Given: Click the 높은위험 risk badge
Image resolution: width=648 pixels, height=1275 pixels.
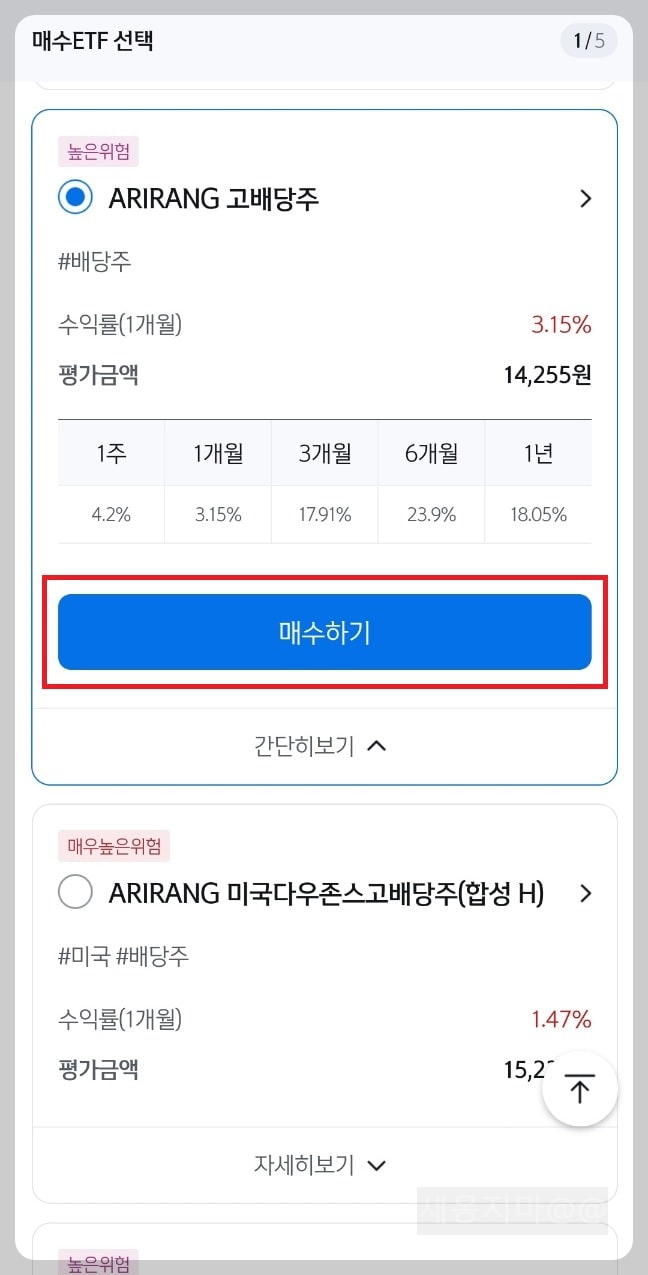Looking at the screenshot, I should 98,150.
